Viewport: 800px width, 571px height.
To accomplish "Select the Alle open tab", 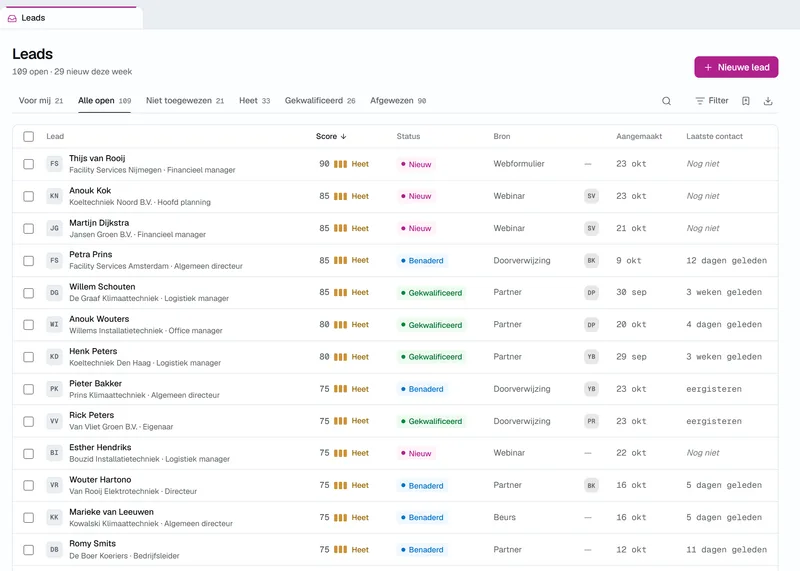I will click(x=105, y=101).
